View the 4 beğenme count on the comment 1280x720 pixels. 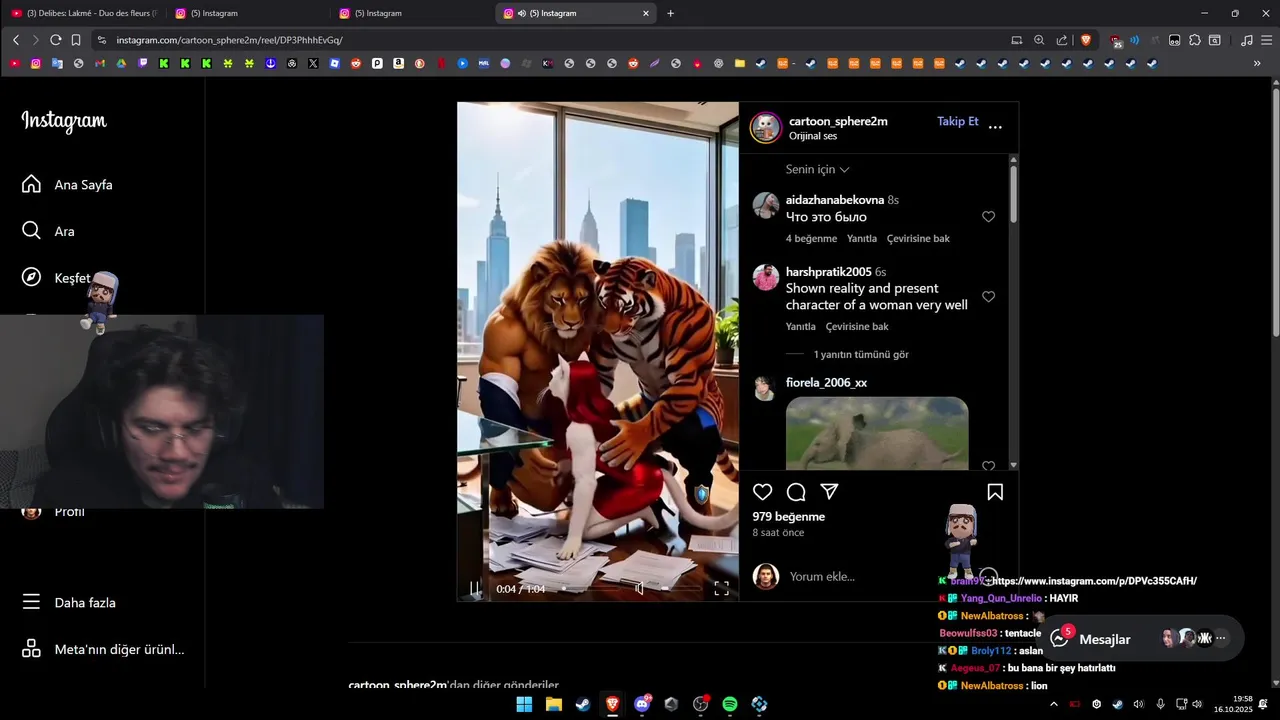click(811, 239)
